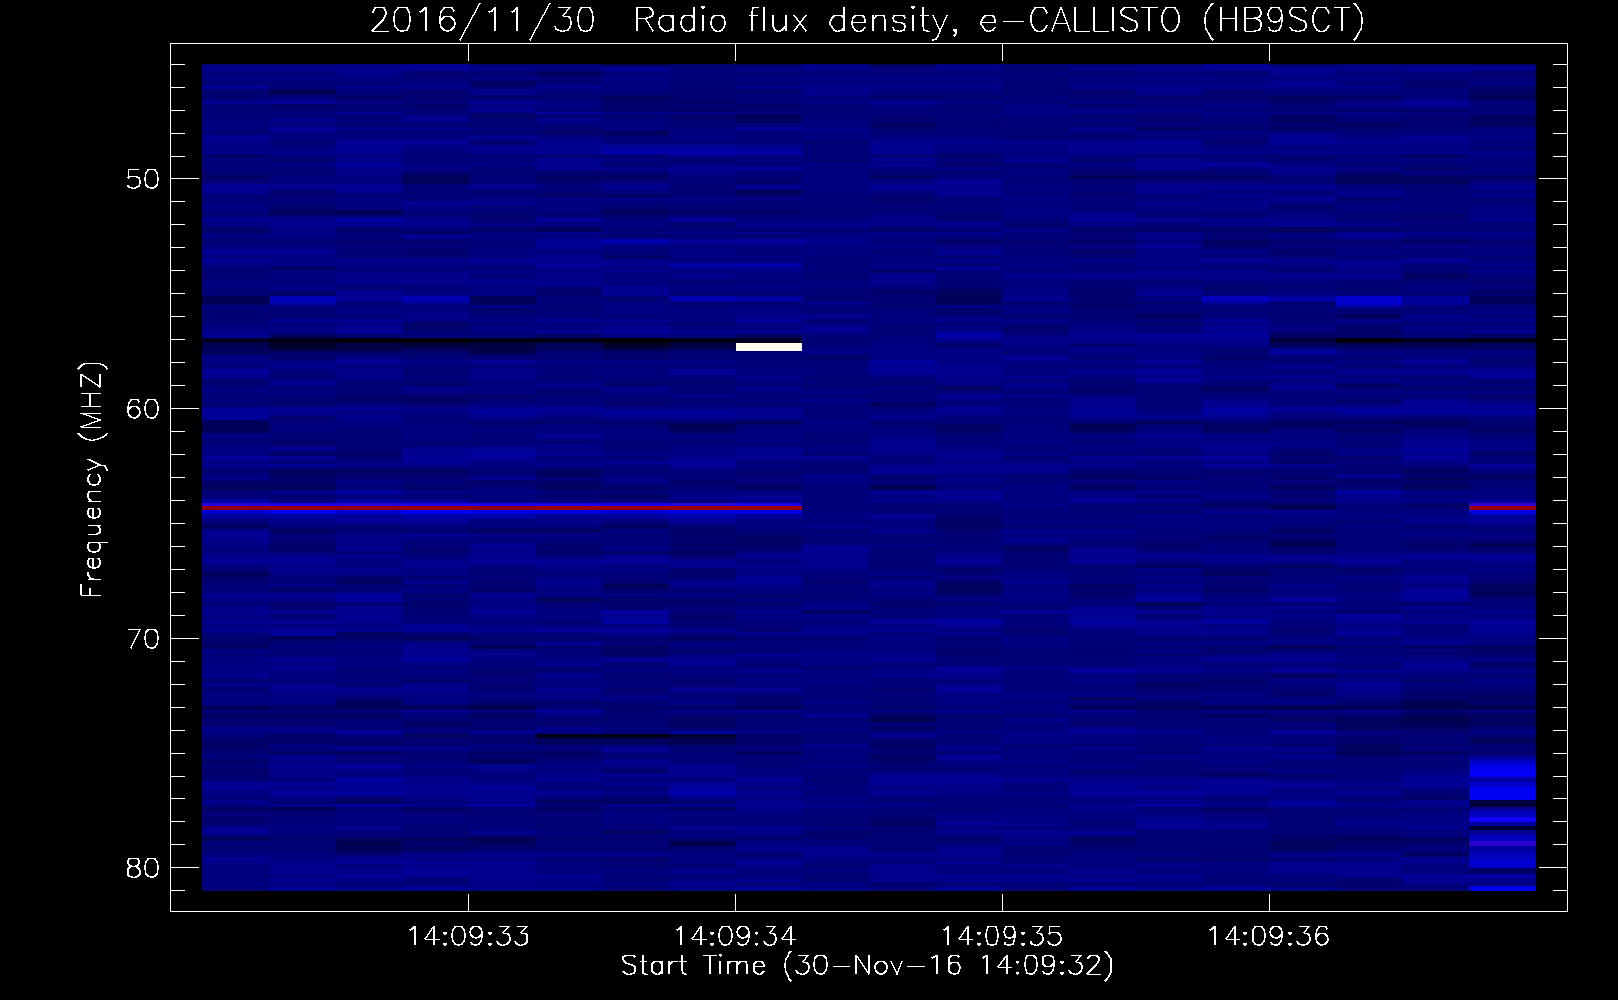The width and height of the screenshot is (1618, 1000).
Task: Click the 70 frequency tick label
Action: tap(143, 639)
